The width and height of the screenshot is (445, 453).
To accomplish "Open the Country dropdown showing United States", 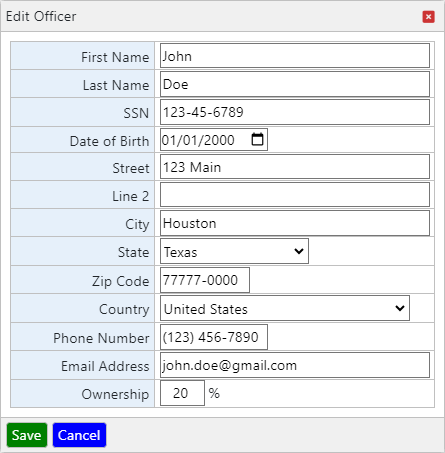I will (285, 308).
